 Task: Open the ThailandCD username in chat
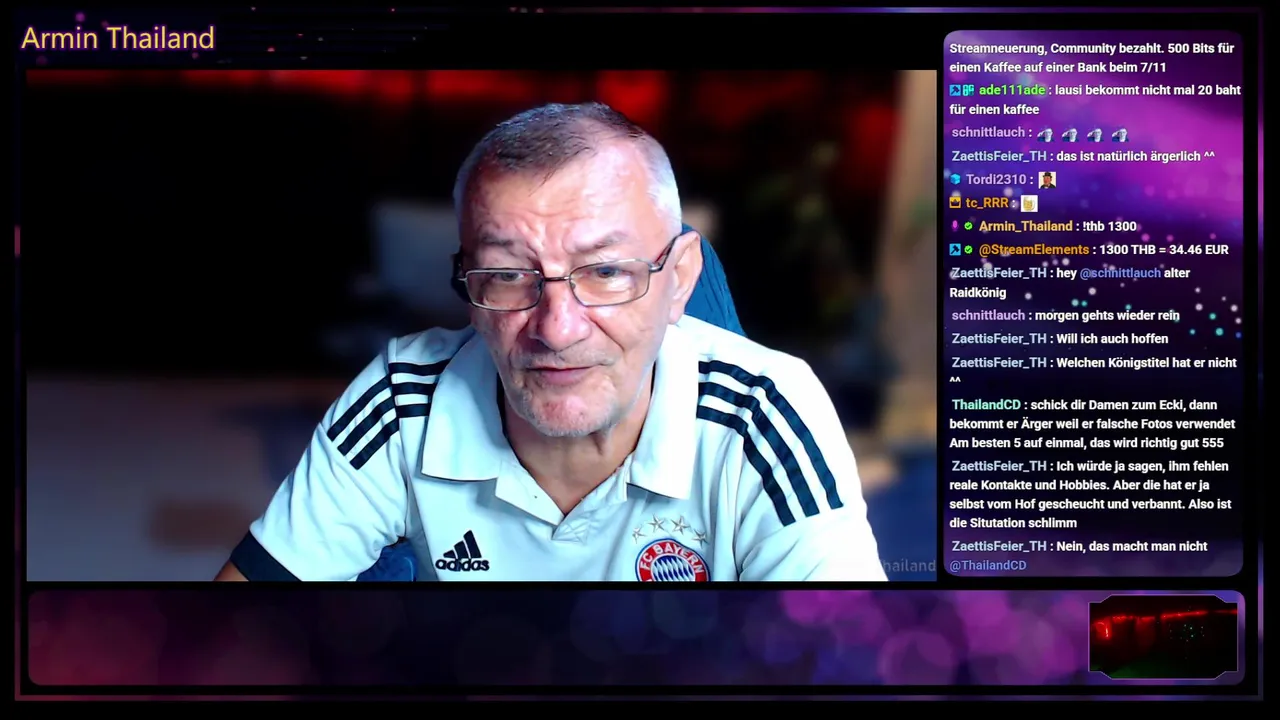(x=986, y=405)
